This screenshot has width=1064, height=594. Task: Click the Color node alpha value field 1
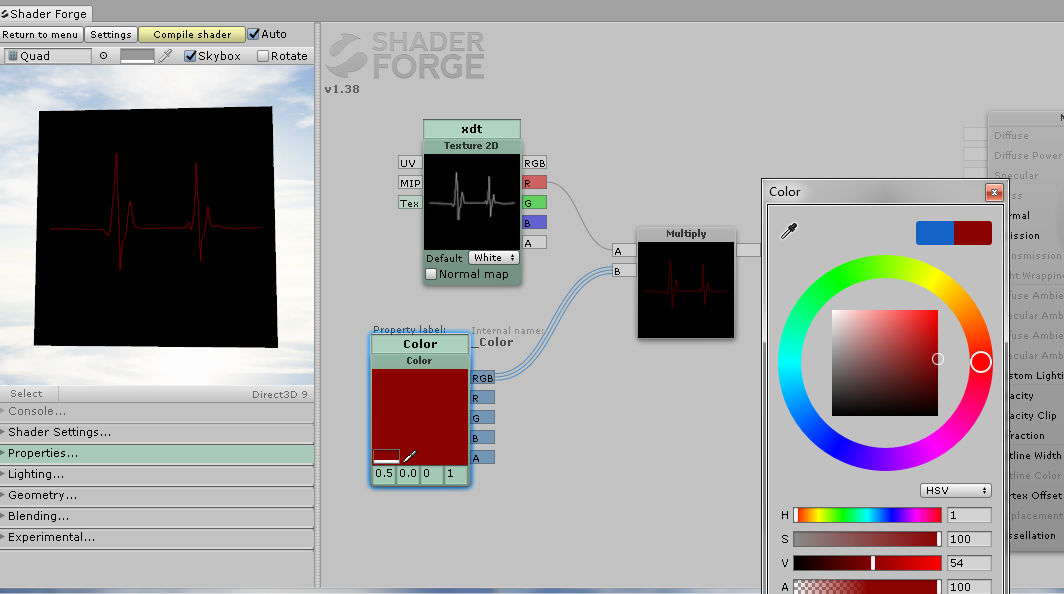(455, 474)
